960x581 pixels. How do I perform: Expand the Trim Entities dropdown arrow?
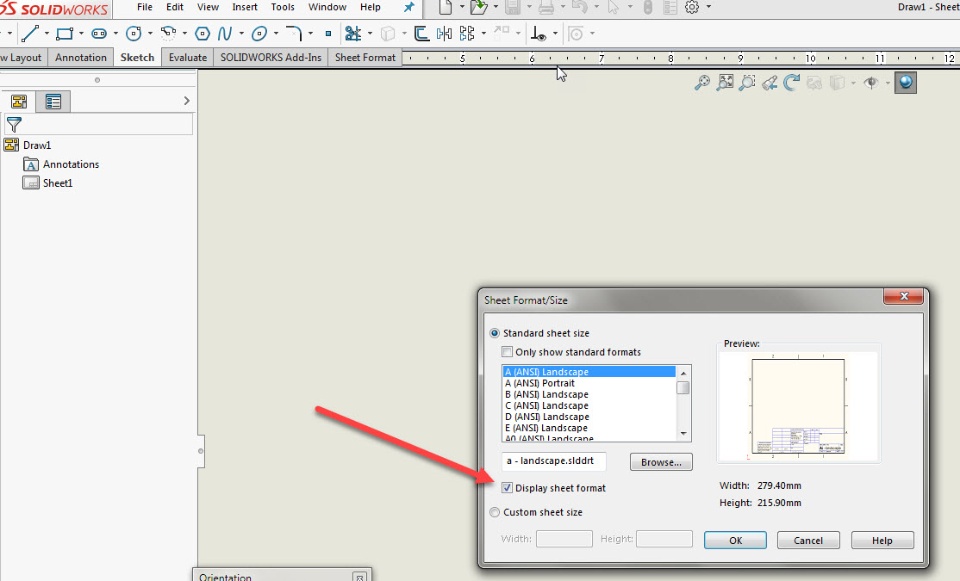point(370,34)
